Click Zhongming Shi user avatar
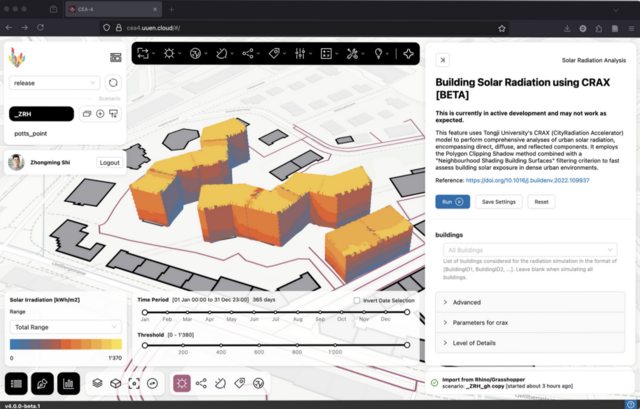The image size is (640, 409). (16, 162)
